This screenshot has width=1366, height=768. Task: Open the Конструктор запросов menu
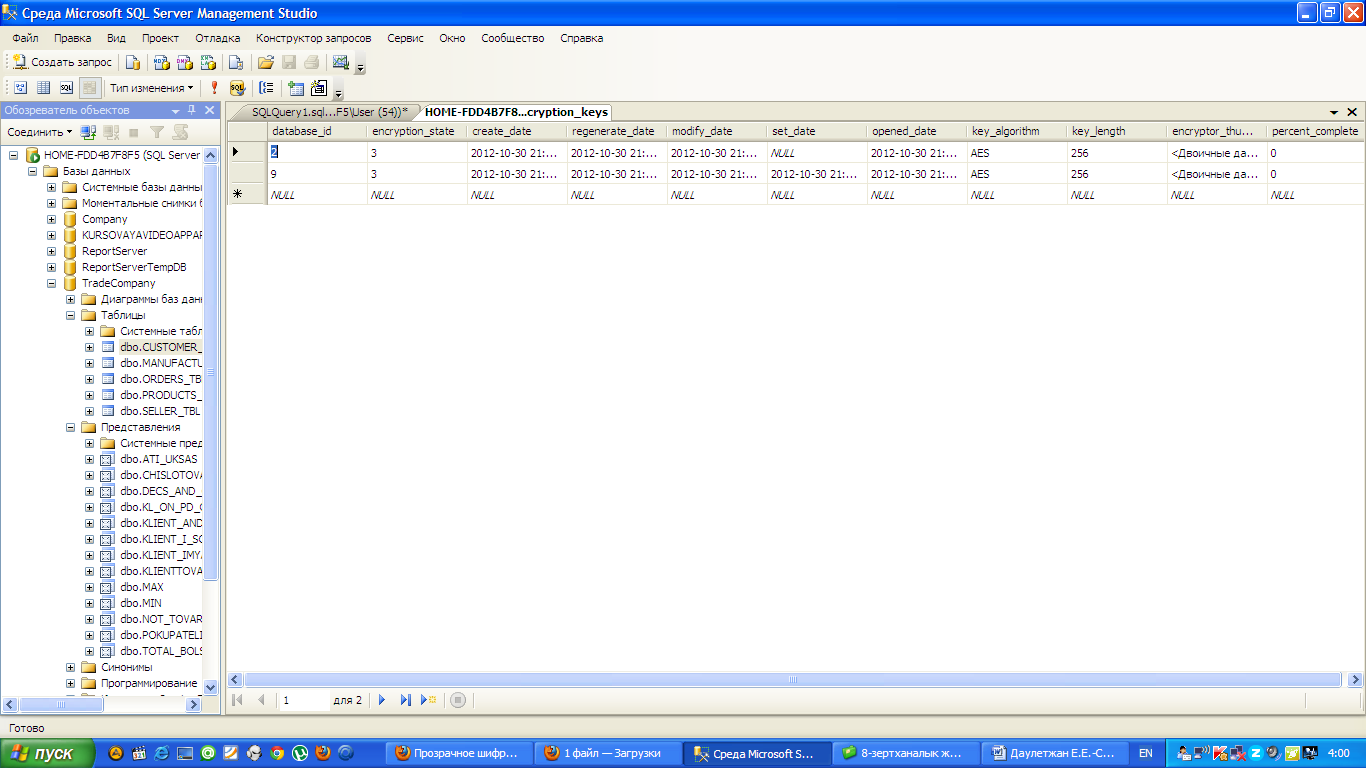pyautogui.click(x=314, y=38)
